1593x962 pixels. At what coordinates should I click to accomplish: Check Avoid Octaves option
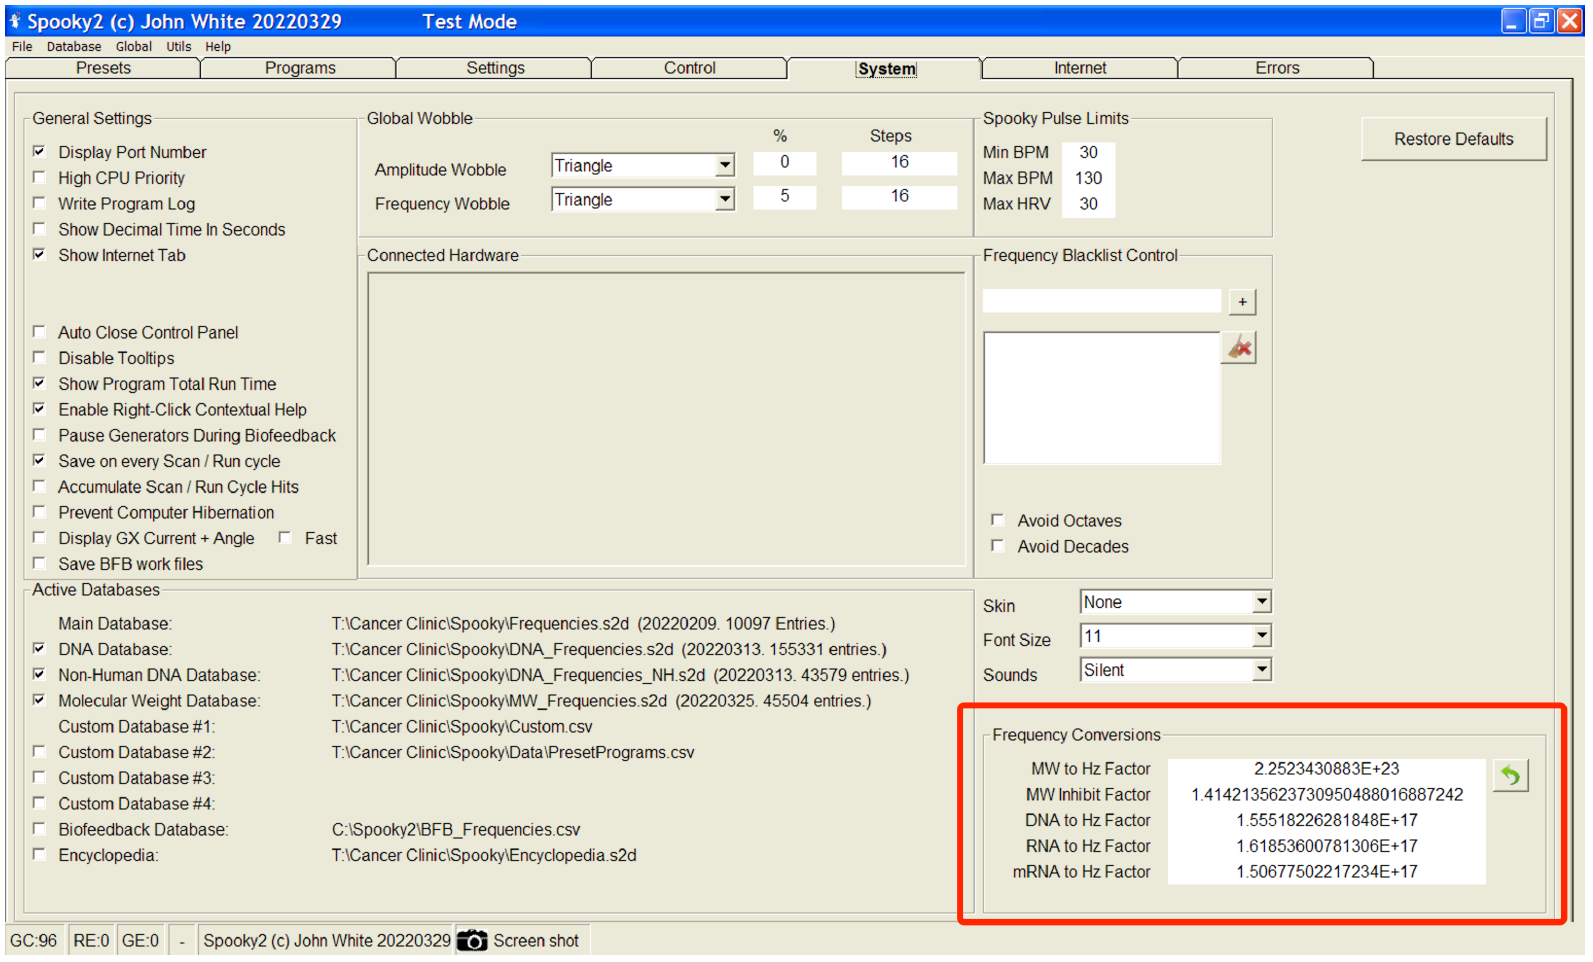[x=997, y=520]
